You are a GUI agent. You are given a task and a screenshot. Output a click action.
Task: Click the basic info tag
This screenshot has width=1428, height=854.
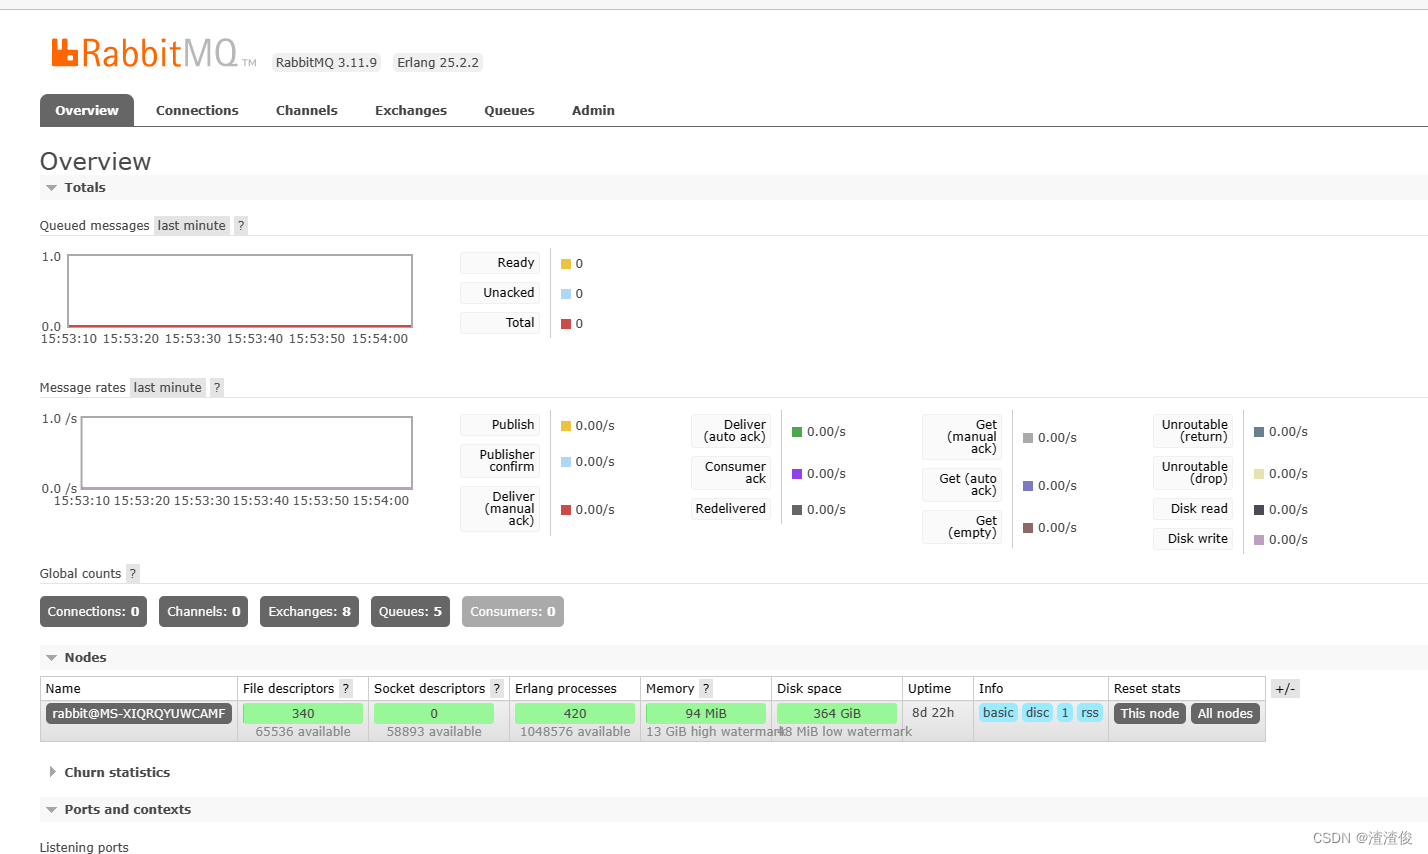tap(998, 713)
